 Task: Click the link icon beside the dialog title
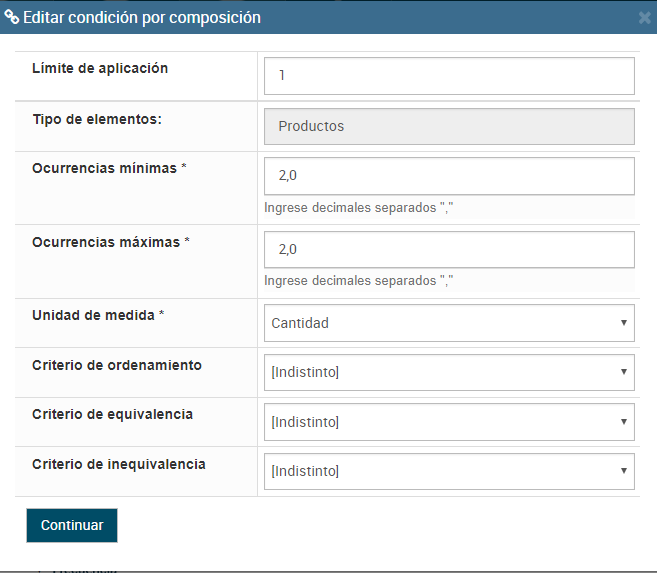coord(11,17)
